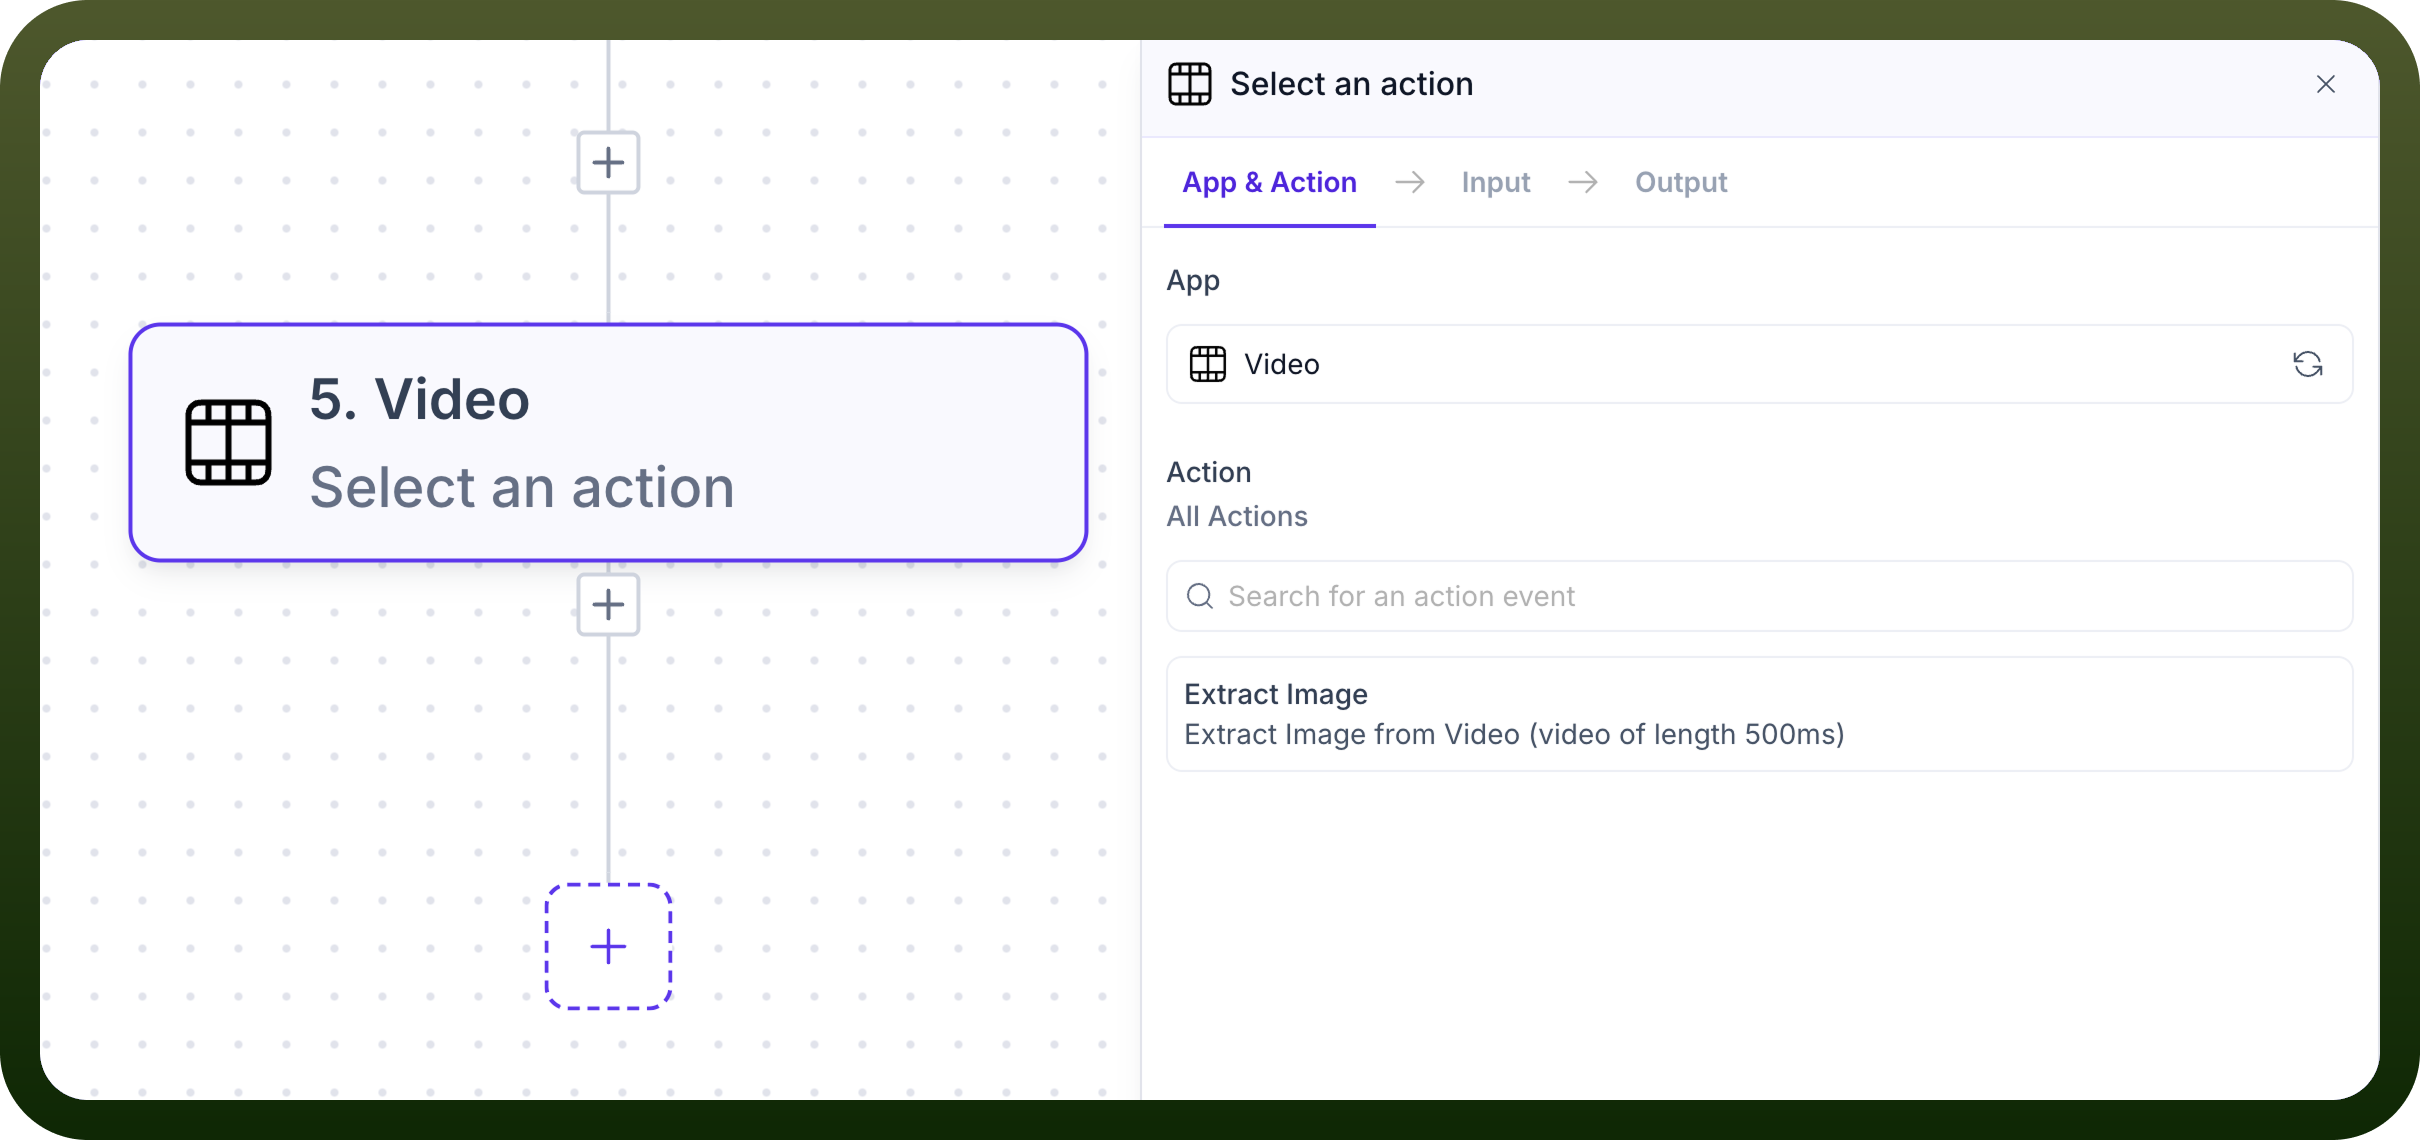The height and width of the screenshot is (1140, 2420).
Task: Click the plus button below Video step
Action: [608, 604]
